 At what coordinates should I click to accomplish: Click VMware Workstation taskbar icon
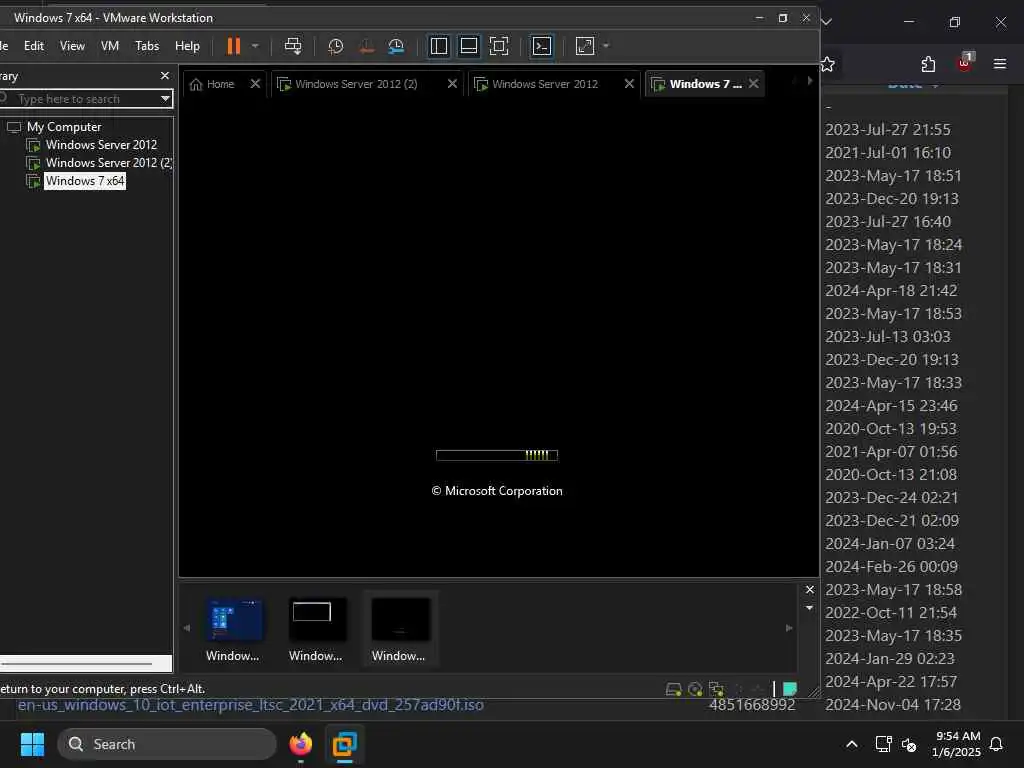click(x=345, y=744)
